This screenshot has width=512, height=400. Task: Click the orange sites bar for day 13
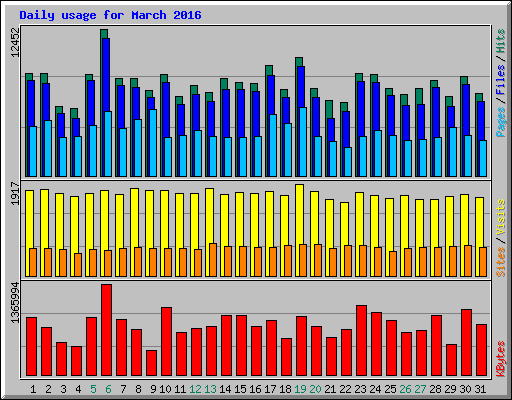[213, 260]
